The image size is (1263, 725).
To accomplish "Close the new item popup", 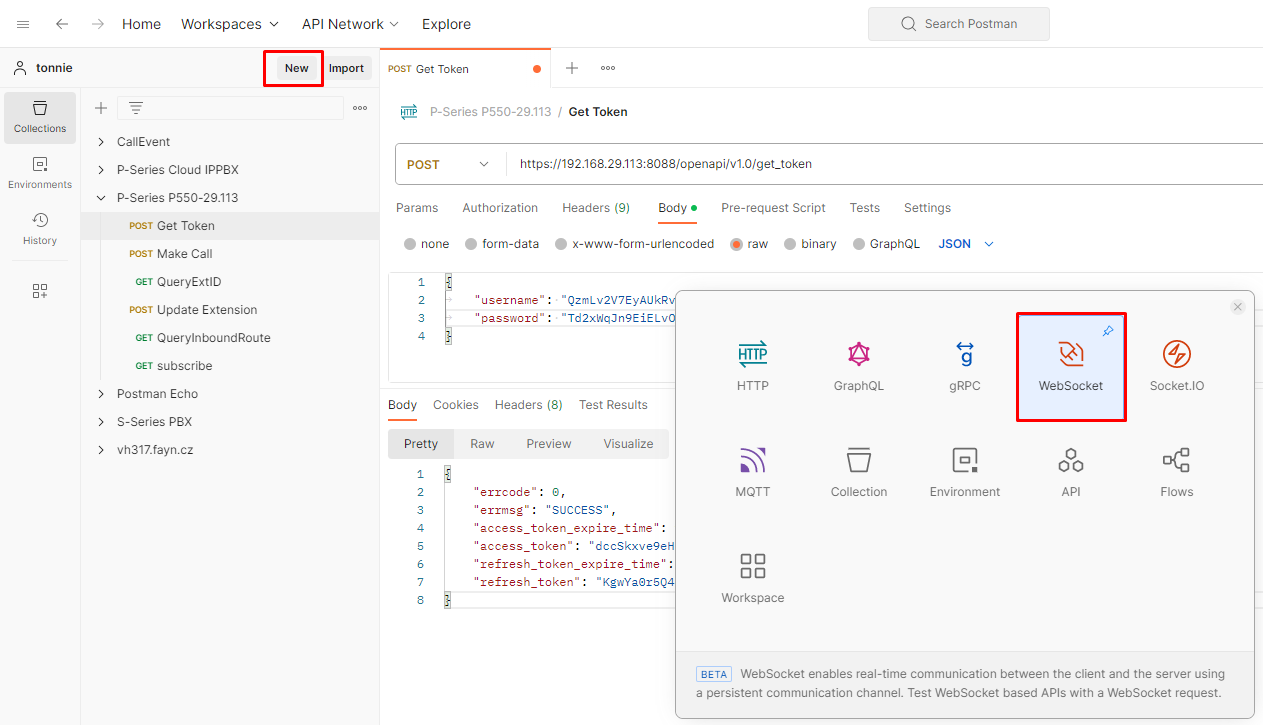I will (x=1238, y=307).
